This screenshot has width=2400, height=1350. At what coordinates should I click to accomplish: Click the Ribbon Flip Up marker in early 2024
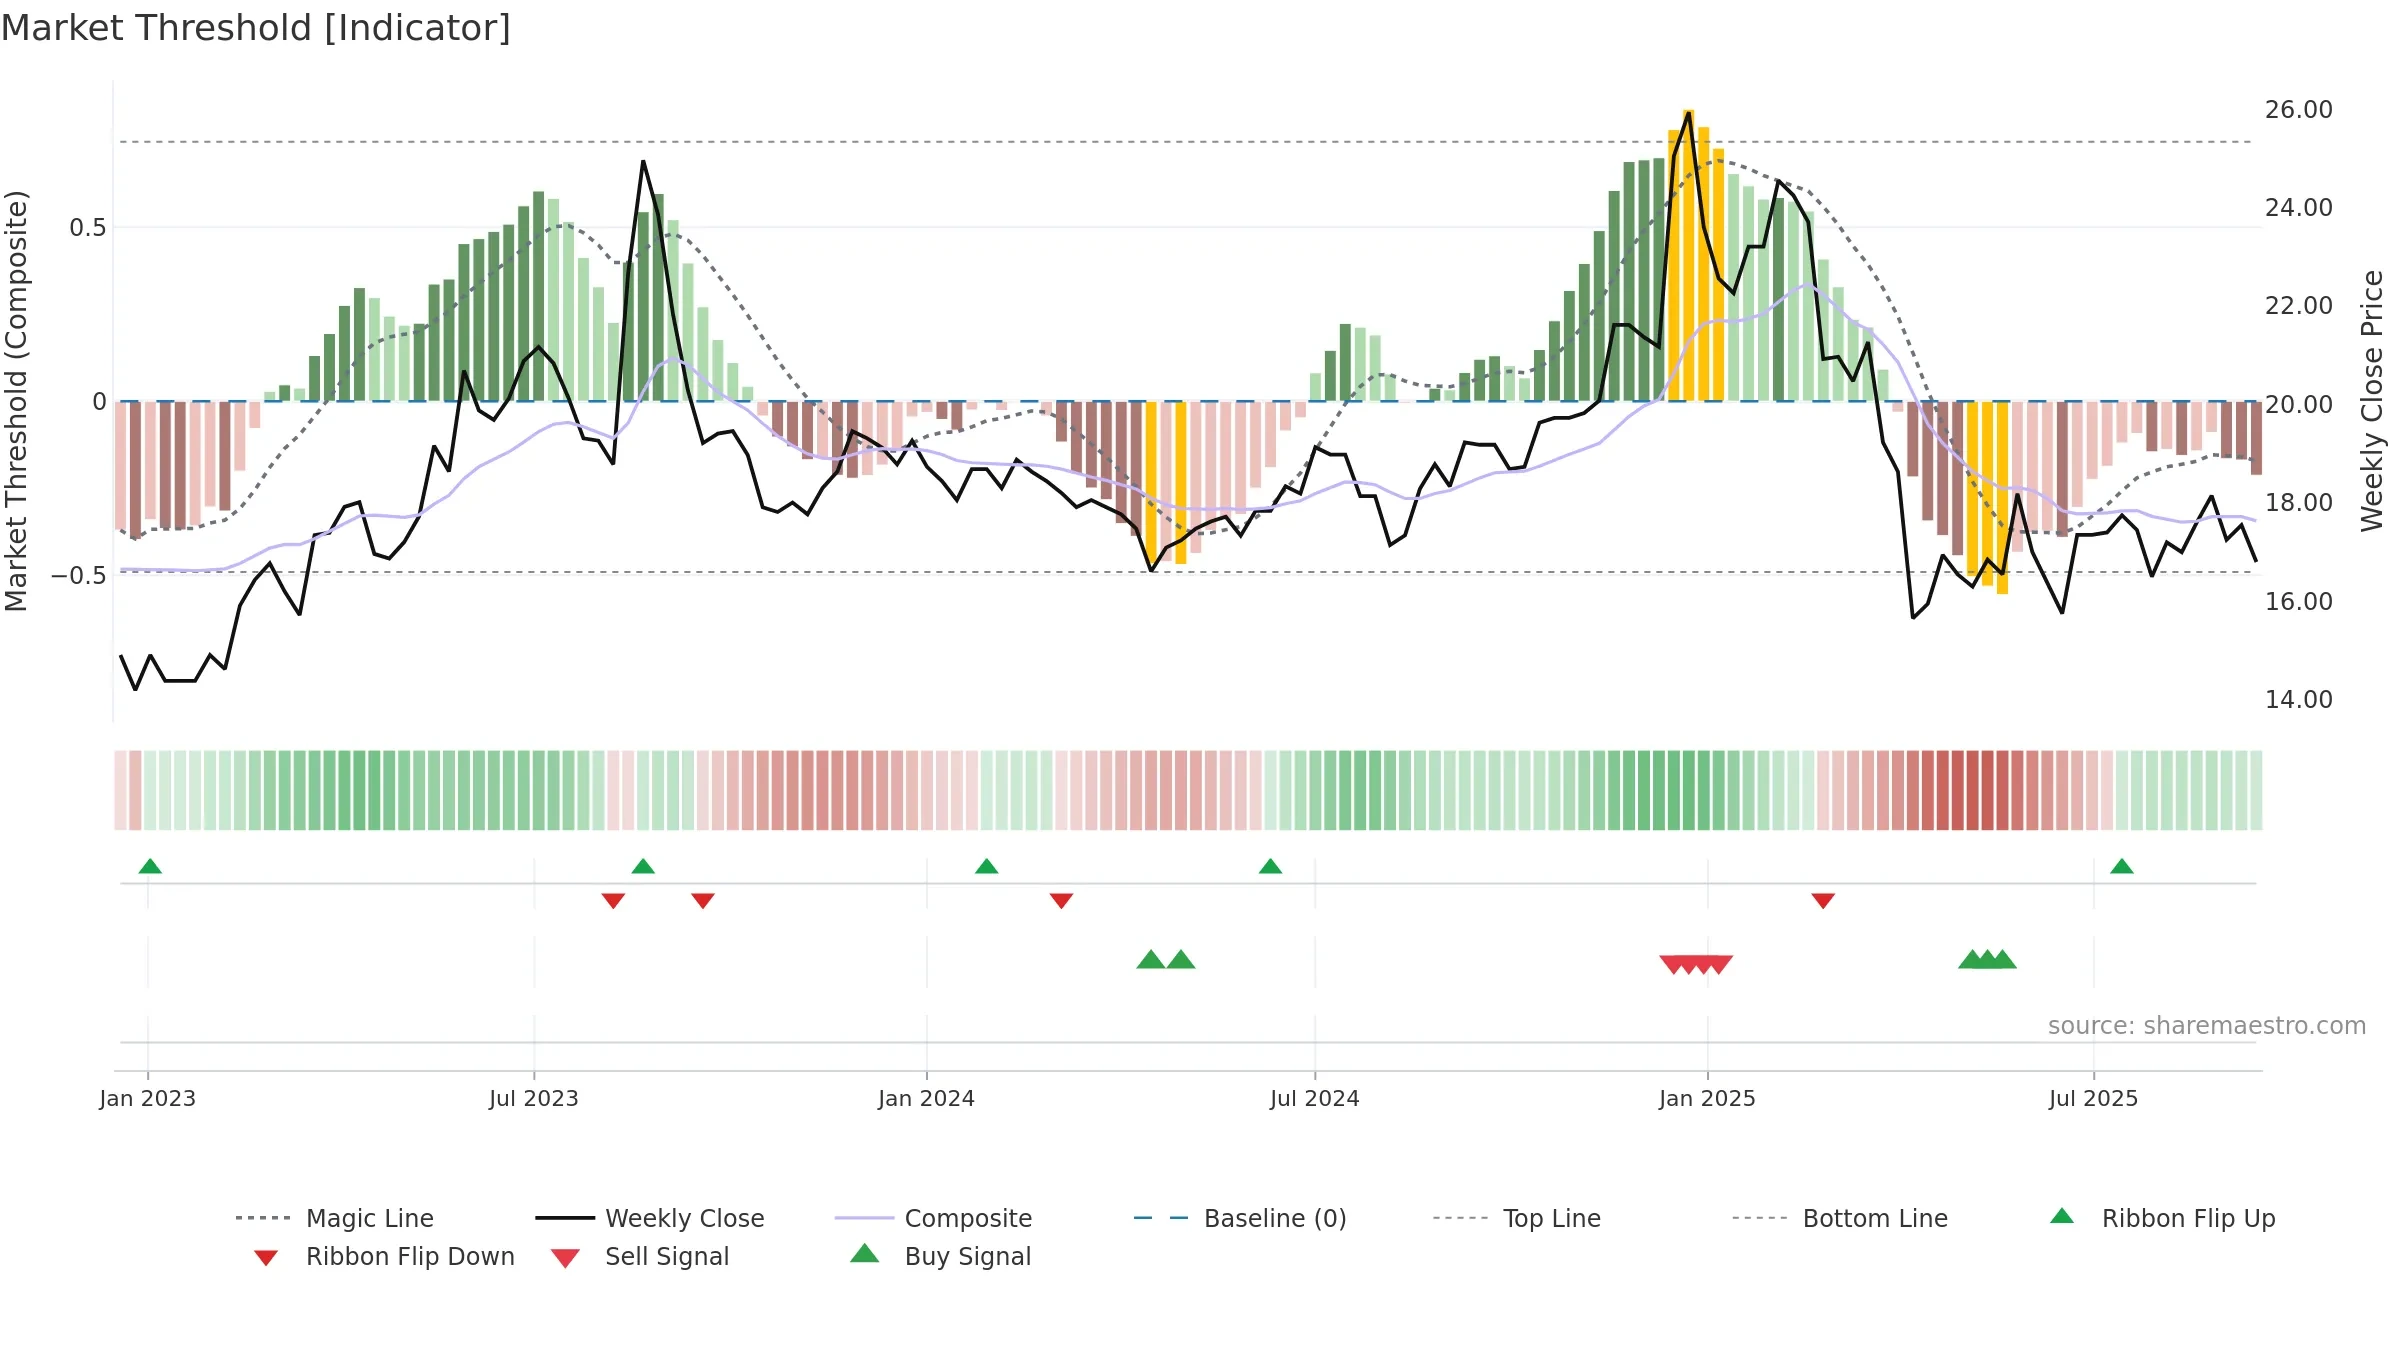(987, 866)
